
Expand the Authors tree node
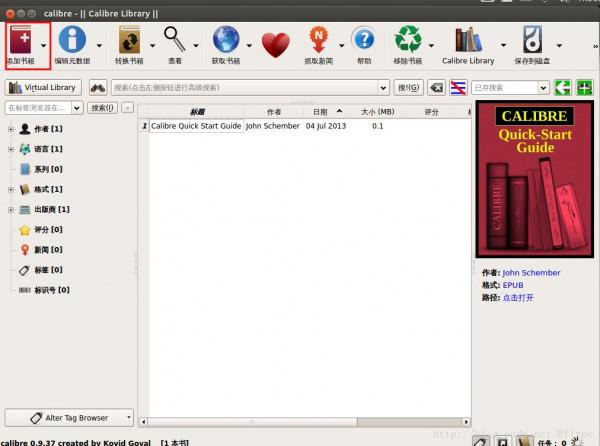click(11, 129)
